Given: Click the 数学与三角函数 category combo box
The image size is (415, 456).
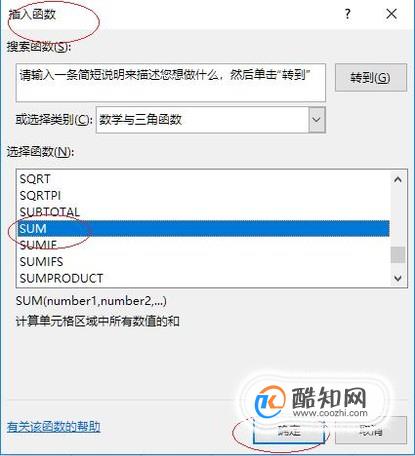Looking at the screenshot, I should [210, 120].
